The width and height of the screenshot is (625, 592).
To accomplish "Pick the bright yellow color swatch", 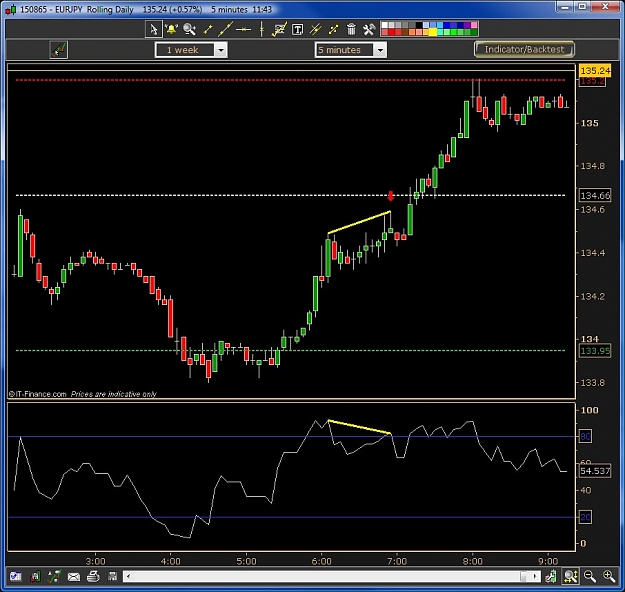I will pos(433,32).
